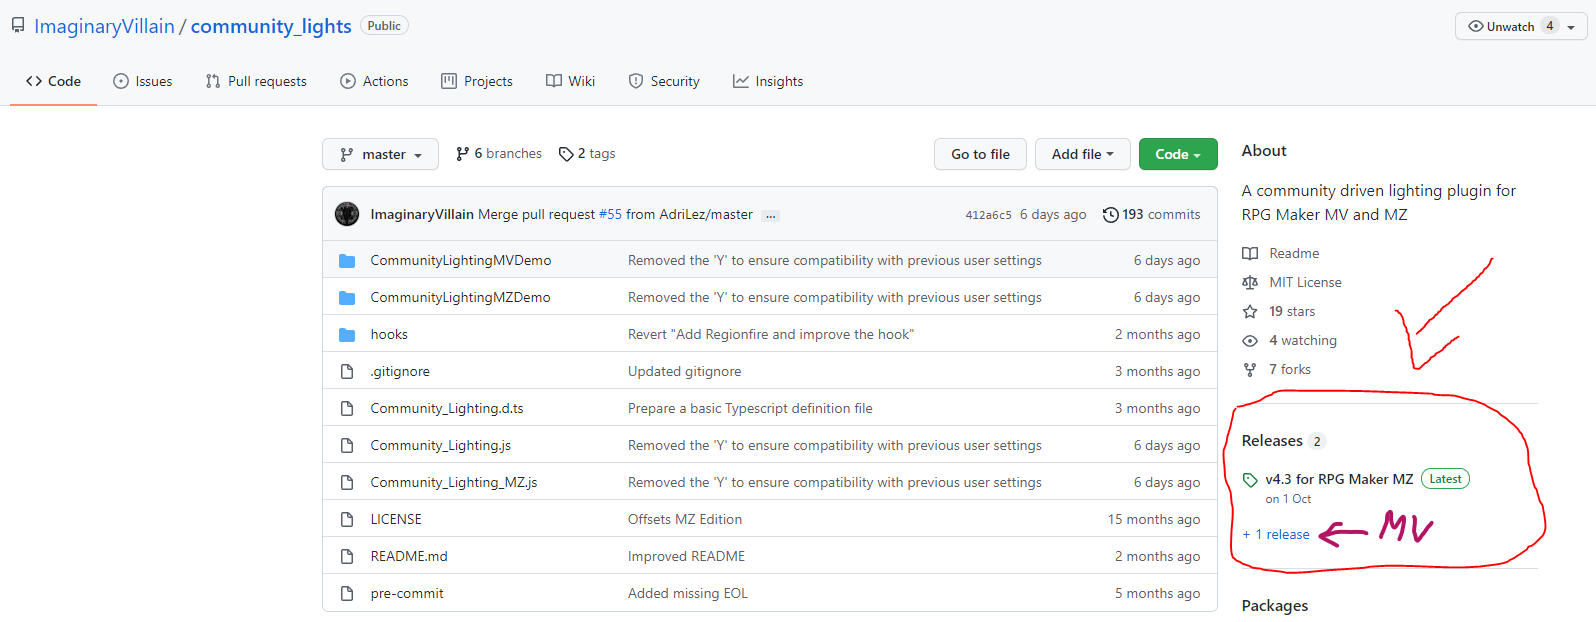Open the Community_Lighting.js file
Screen dimensions: 1596x622
(440, 445)
